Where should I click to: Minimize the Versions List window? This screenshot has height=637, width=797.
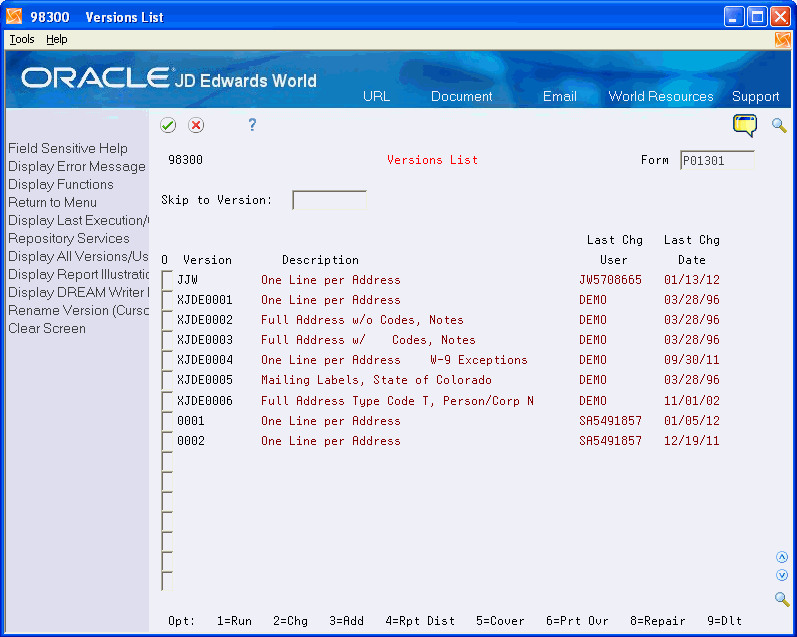pos(733,17)
